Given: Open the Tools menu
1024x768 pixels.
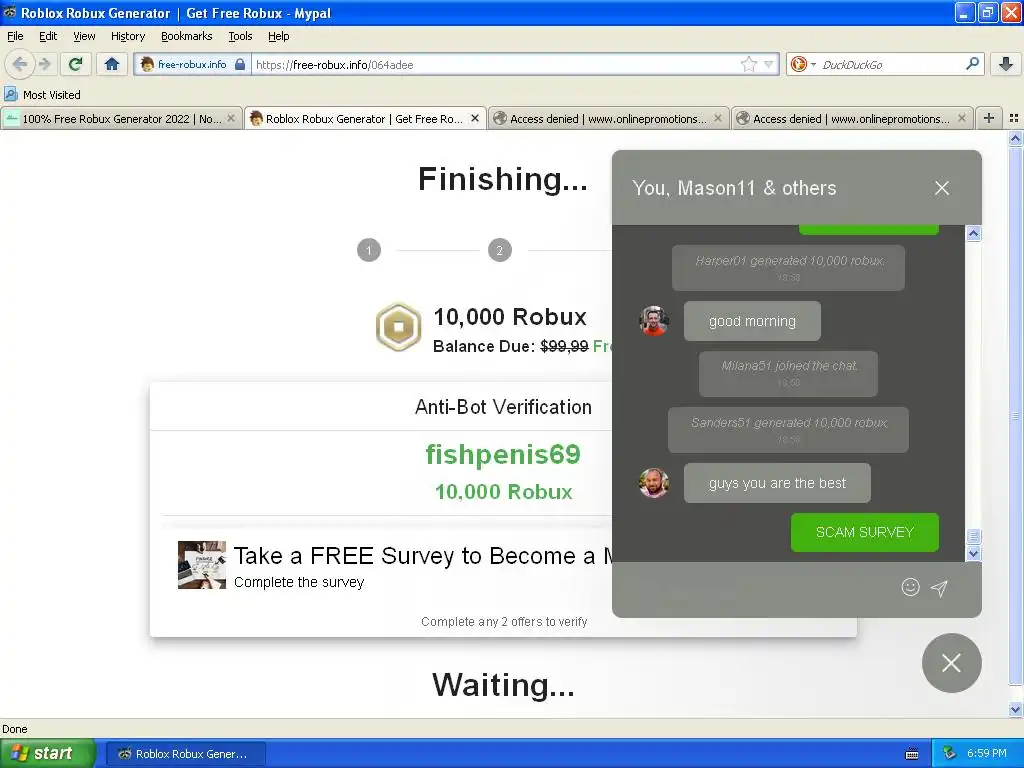Looking at the screenshot, I should pos(240,36).
